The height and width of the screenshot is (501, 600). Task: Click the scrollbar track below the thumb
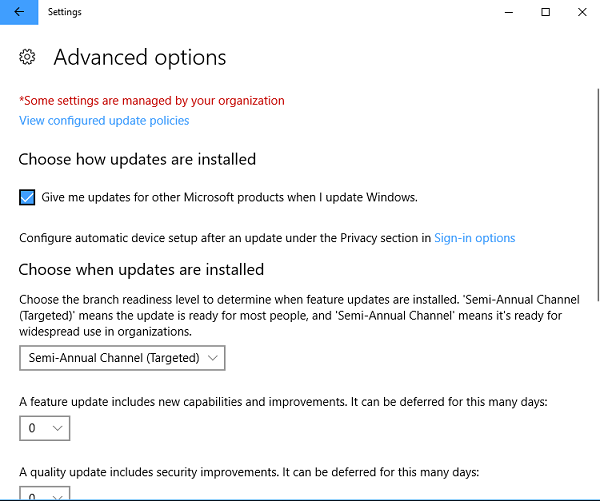595,400
